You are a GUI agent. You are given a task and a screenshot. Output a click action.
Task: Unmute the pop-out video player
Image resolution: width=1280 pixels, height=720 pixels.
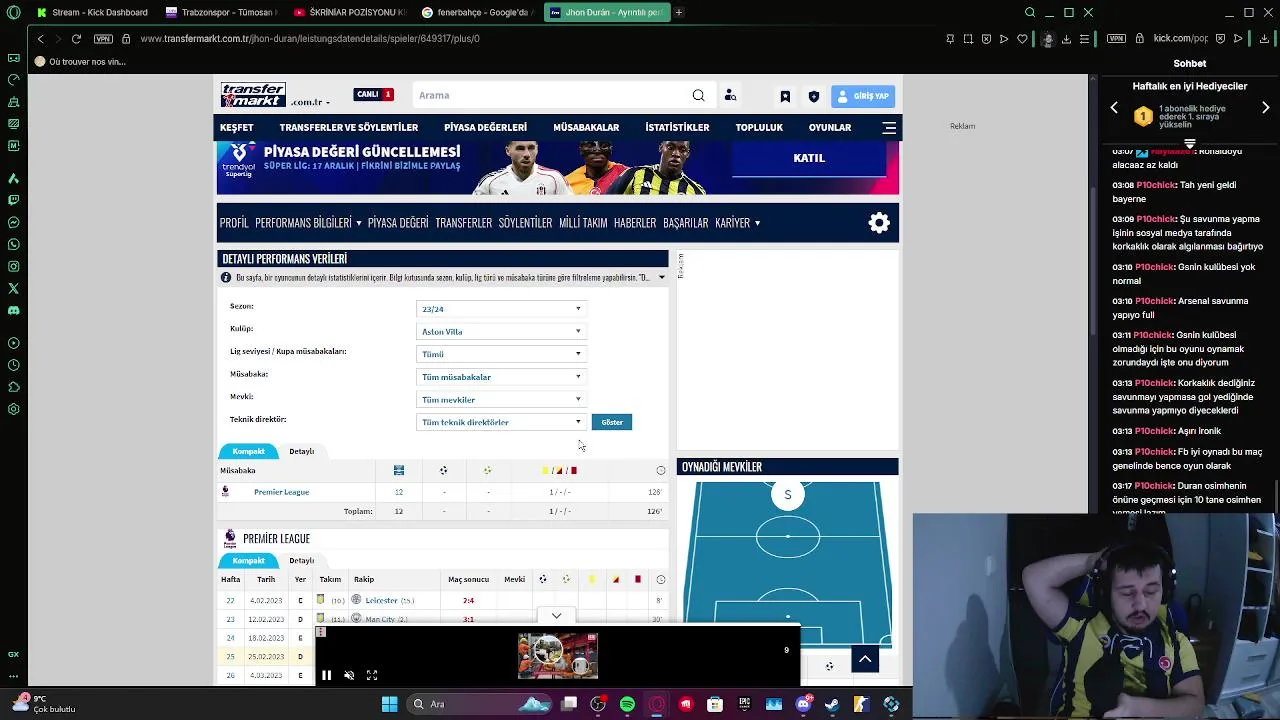[x=349, y=676]
